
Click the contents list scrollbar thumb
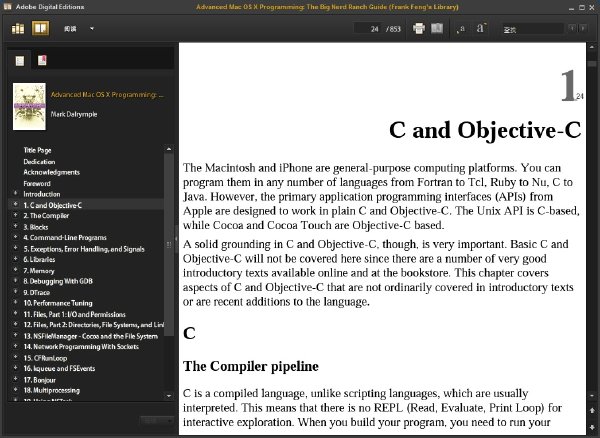(169, 244)
